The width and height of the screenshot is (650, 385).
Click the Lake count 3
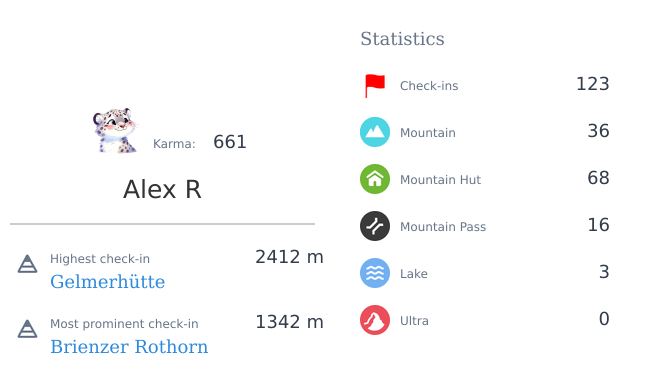pos(604,272)
